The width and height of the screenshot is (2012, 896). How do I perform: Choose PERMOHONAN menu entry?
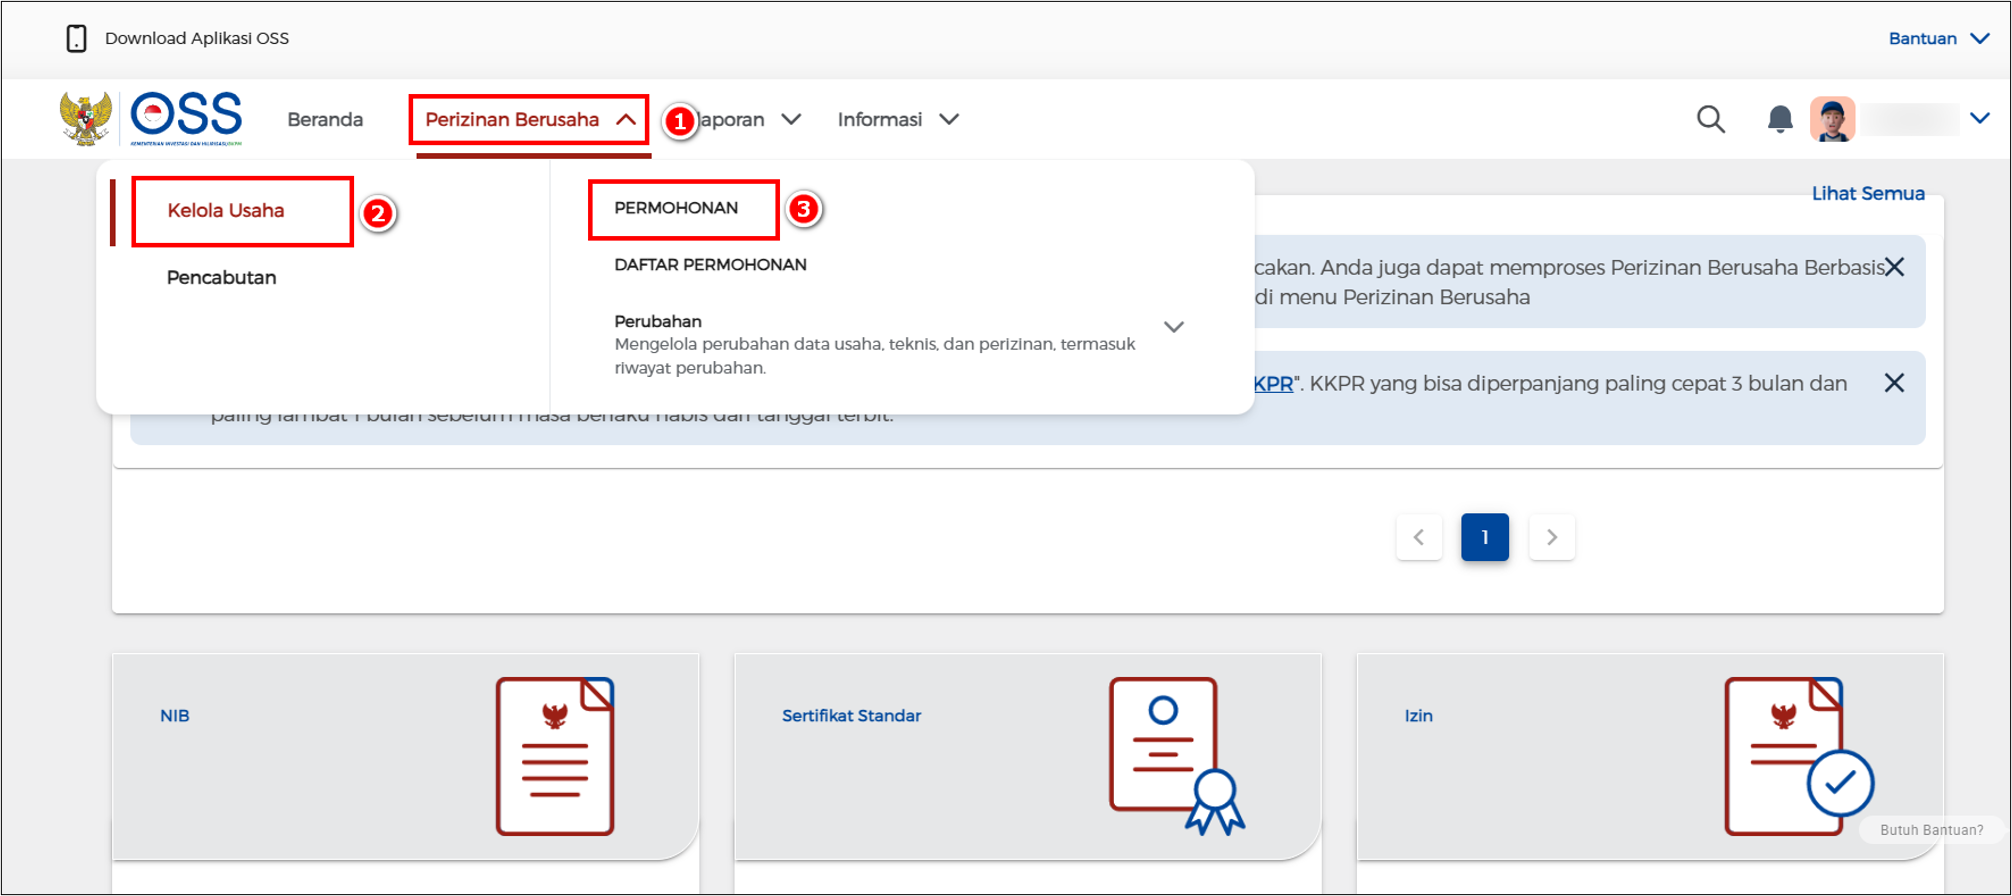[x=676, y=208]
